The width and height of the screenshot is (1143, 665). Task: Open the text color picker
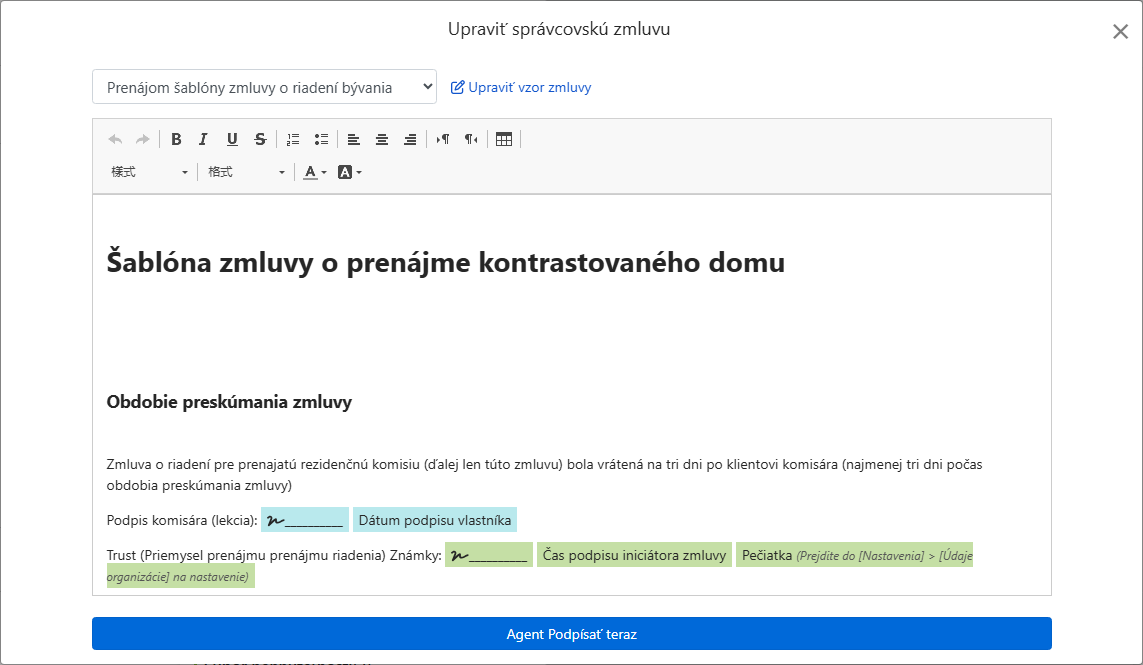point(315,172)
